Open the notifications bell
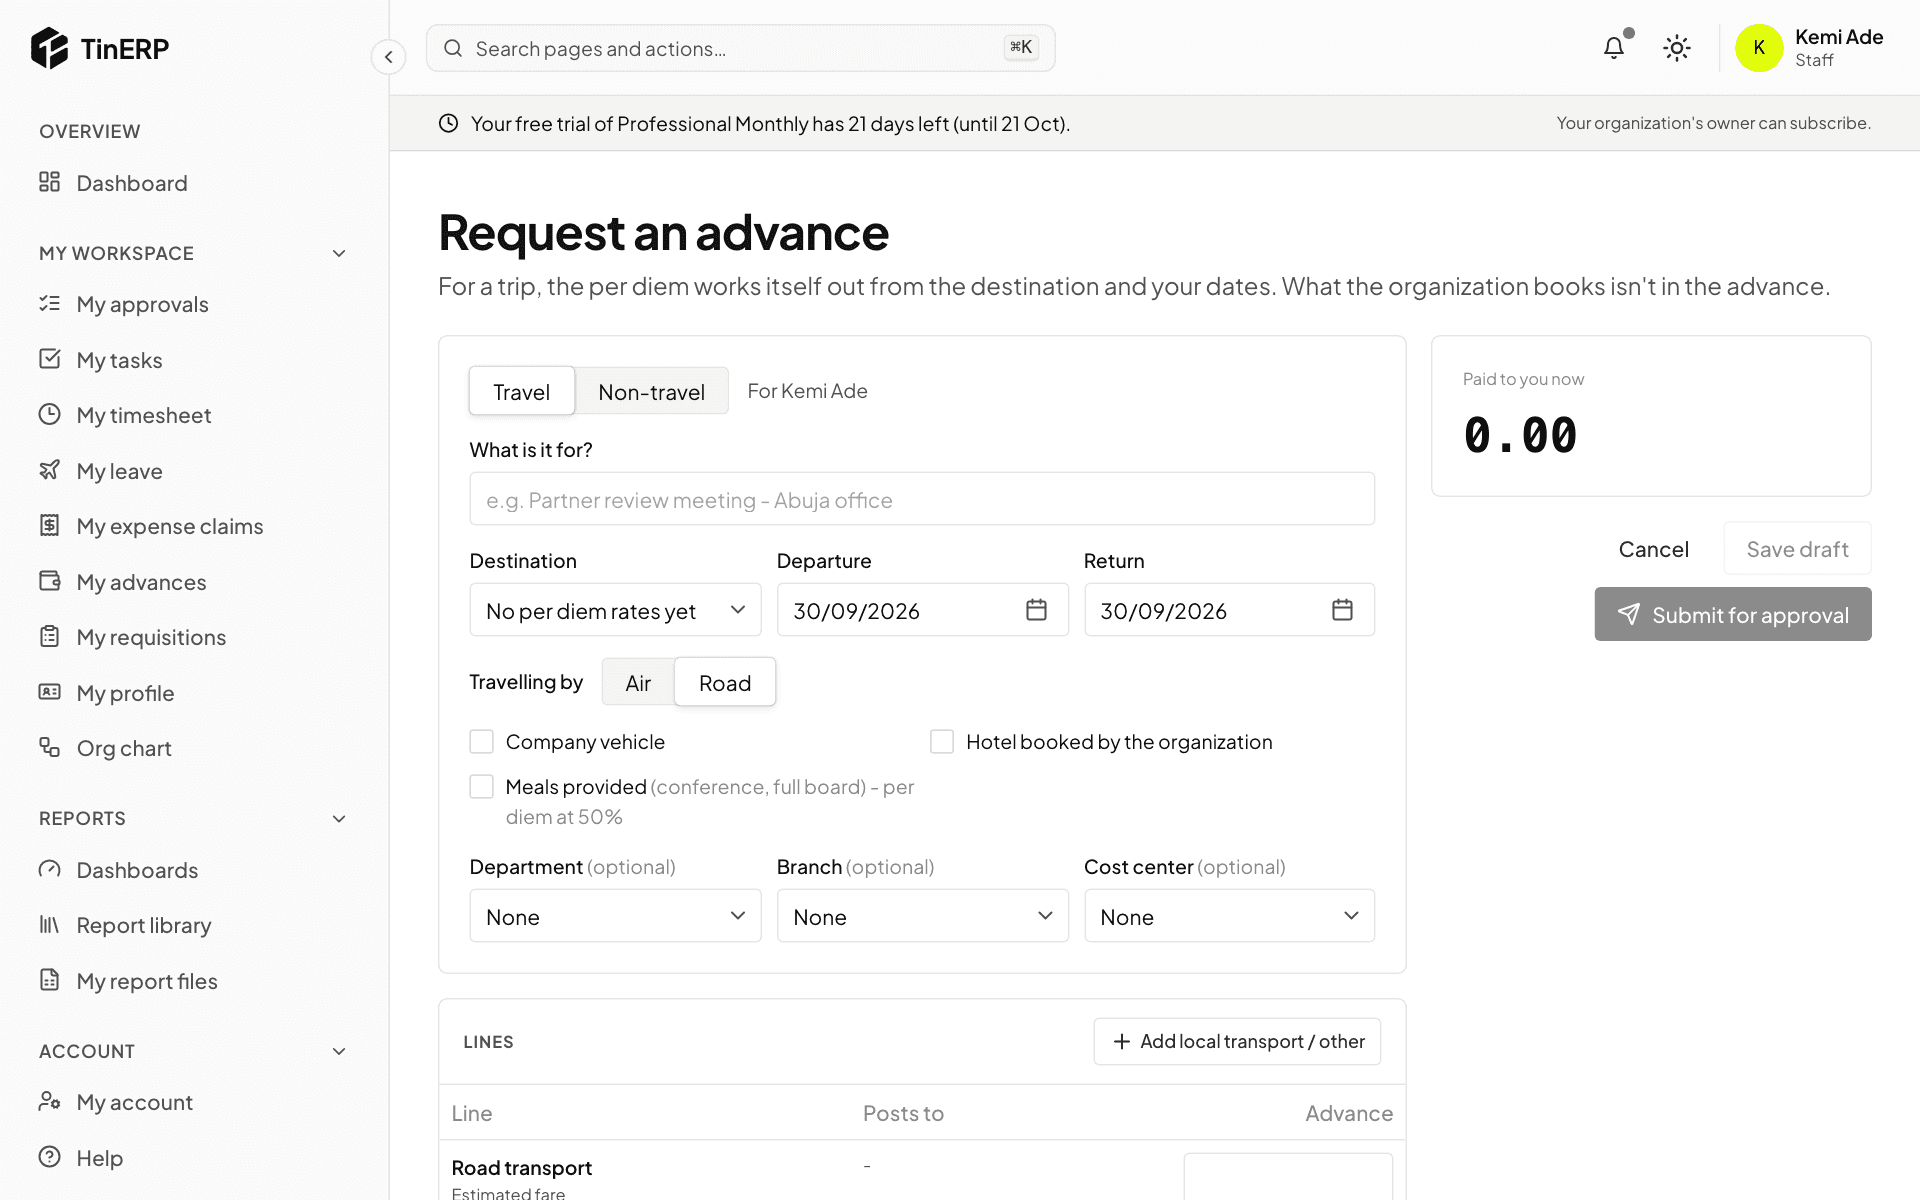 coord(1614,48)
